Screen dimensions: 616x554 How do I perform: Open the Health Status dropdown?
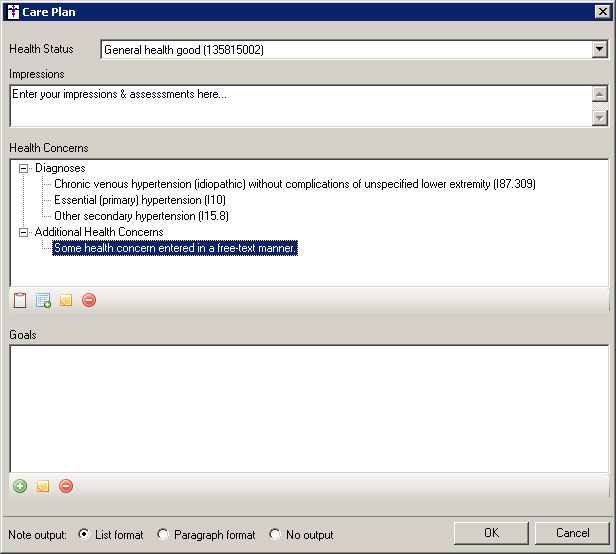(599, 49)
